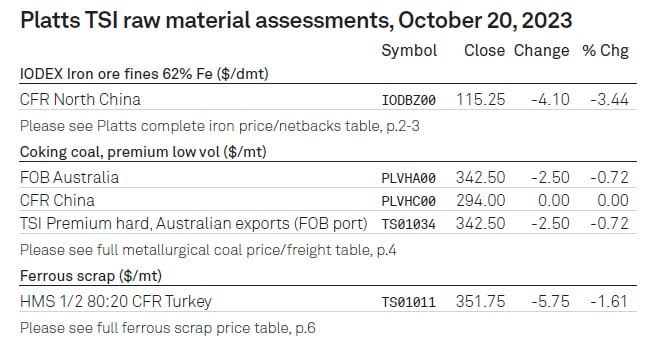The height and width of the screenshot is (361, 663).
Task: Select the Close column header
Action: [484, 50]
